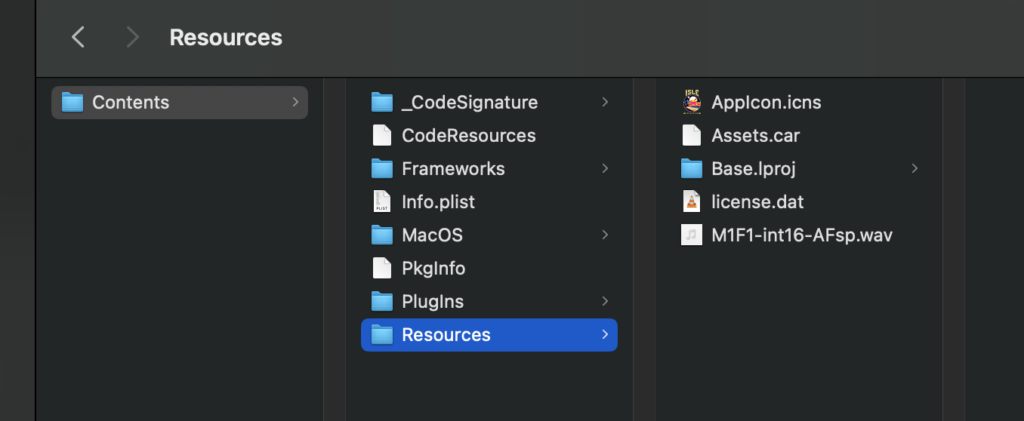Go forward with the right arrow button
This screenshot has width=1024, height=421.
(132, 37)
